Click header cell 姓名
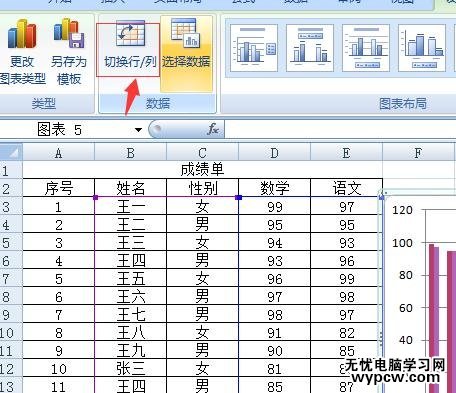Screen dimensions: 456x393 130,188
